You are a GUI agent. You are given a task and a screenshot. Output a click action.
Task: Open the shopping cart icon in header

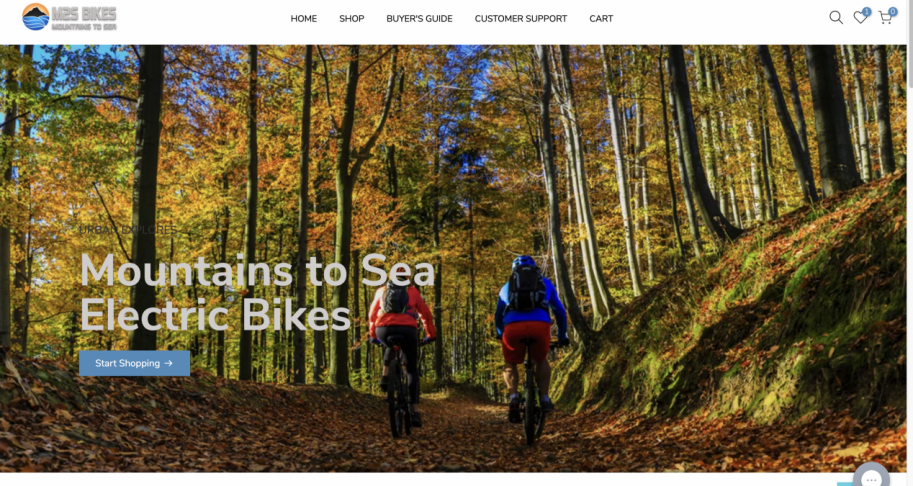tap(885, 18)
